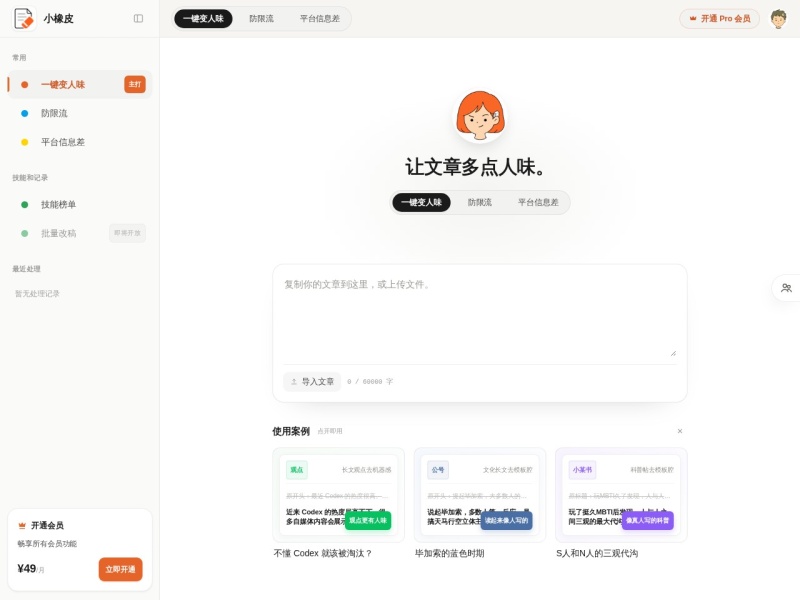Select 一键变人味 pill under the headline
Image resolution: width=800 pixels, height=600 pixels.
pyautogui.click(x=421, y=203)
